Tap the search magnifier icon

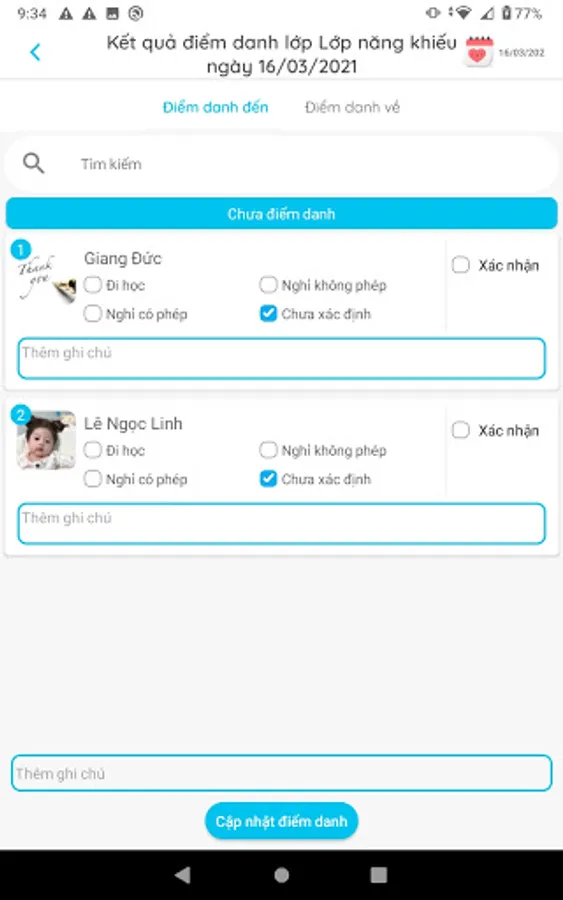[x=33, y=164]
